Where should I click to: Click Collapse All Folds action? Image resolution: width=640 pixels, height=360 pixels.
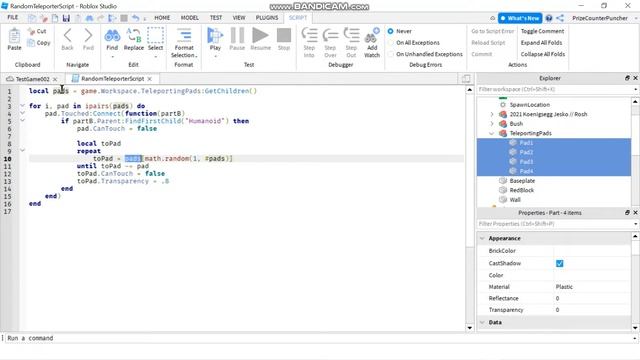click(x=543, y=54)
